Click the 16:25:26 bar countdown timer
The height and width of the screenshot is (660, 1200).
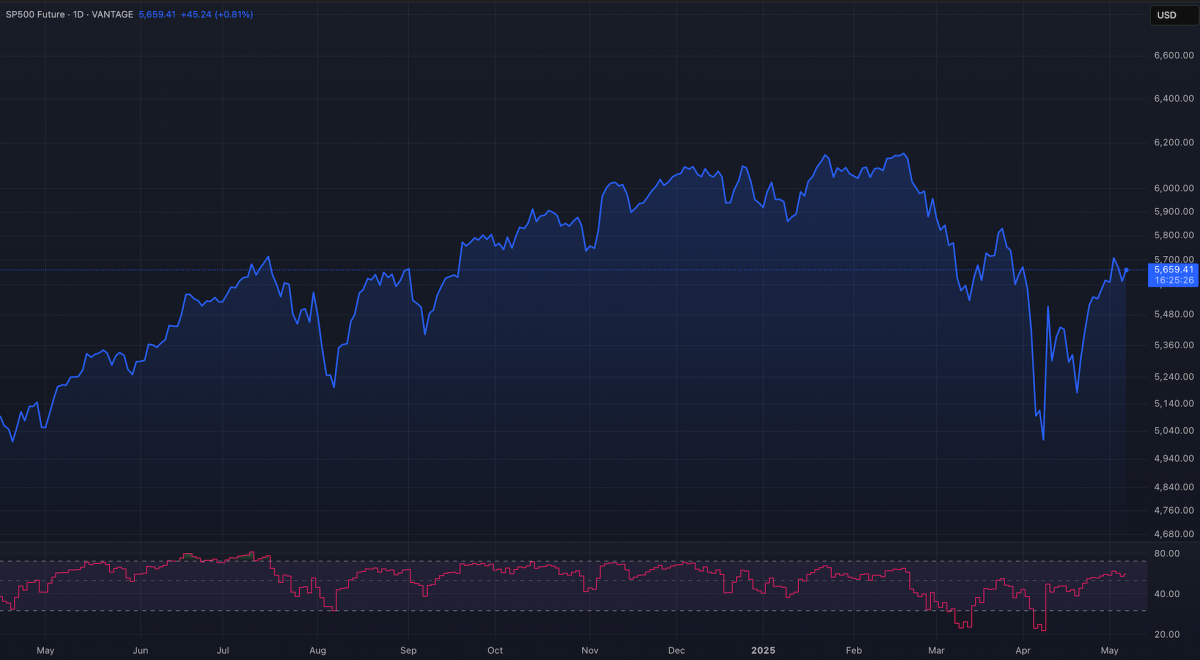[x=1173, y=281]
